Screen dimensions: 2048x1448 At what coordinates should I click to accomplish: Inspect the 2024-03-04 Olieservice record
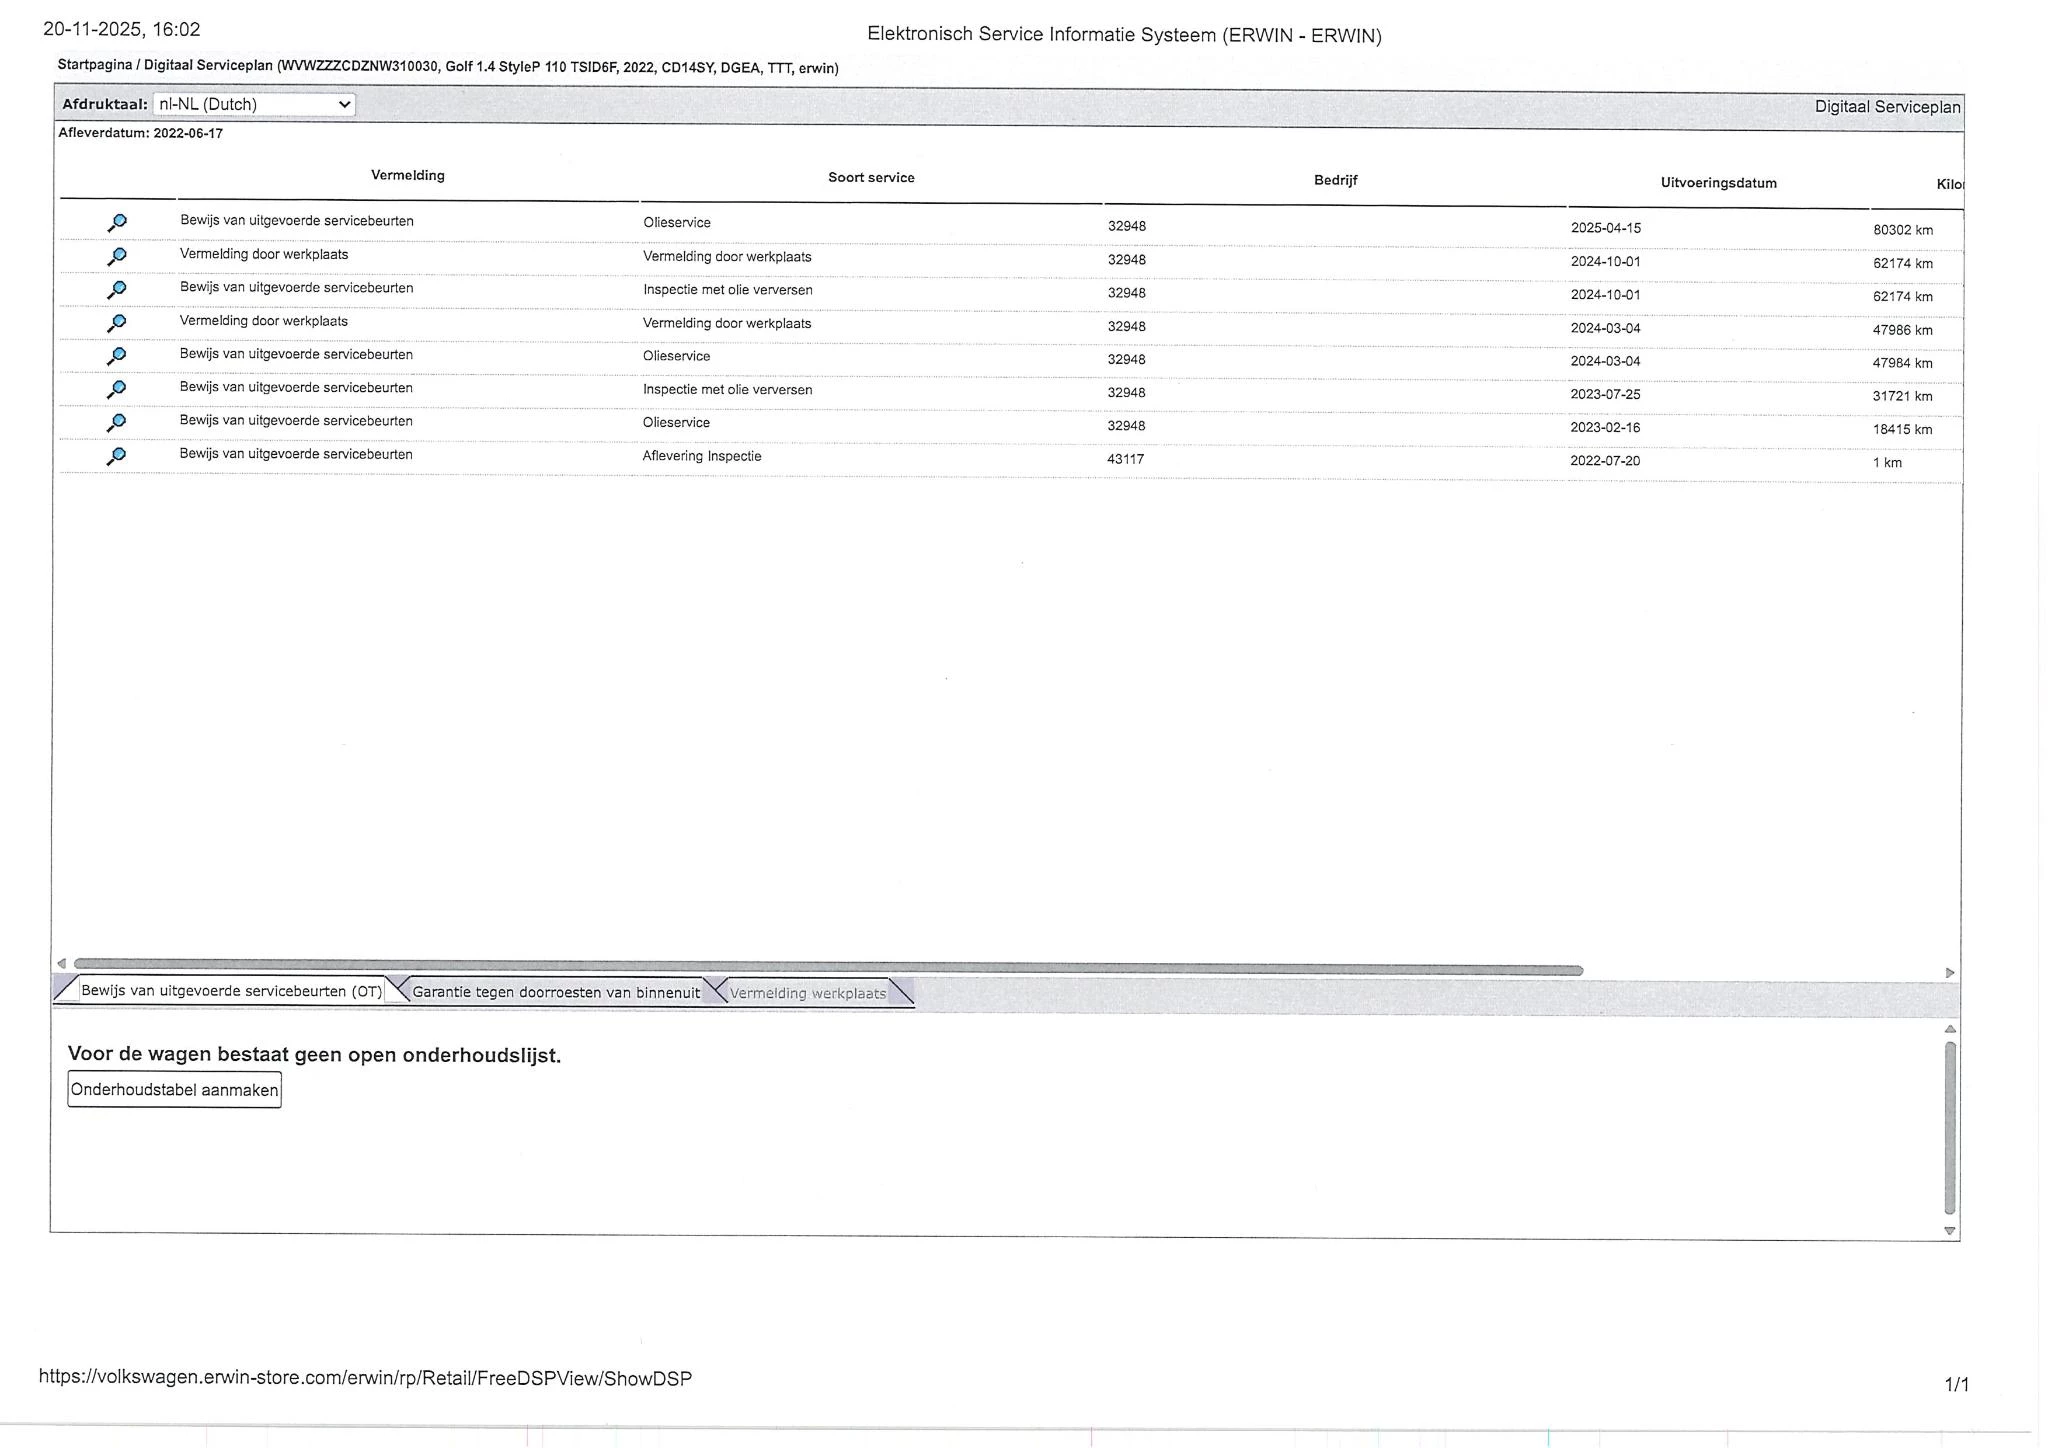117,356
